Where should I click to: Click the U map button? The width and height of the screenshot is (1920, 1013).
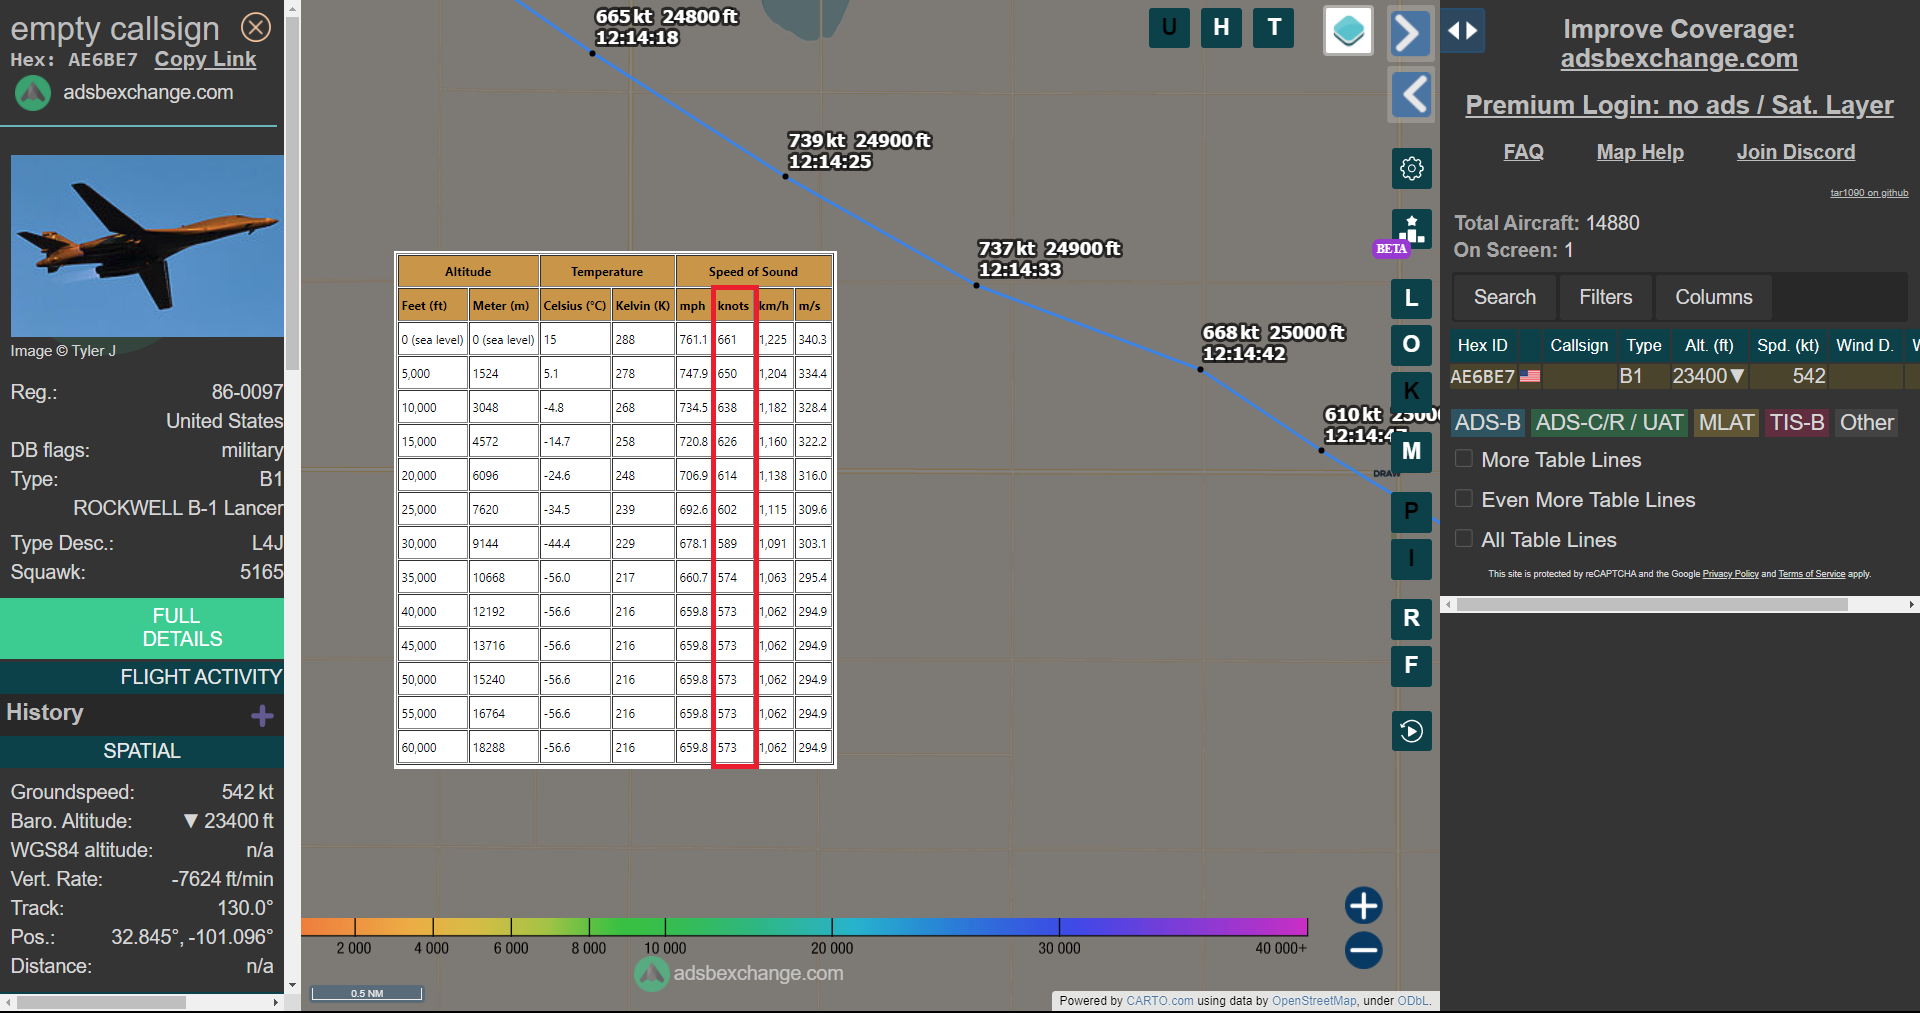pos(1169,27)
